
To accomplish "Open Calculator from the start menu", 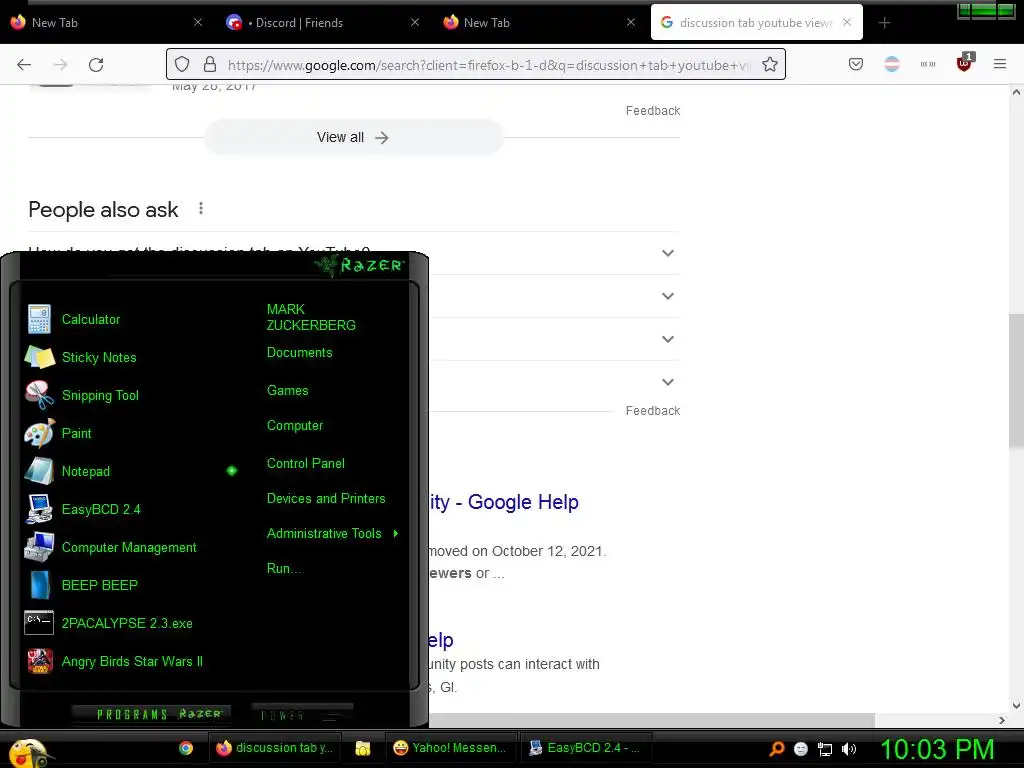I will pos(90,319).
